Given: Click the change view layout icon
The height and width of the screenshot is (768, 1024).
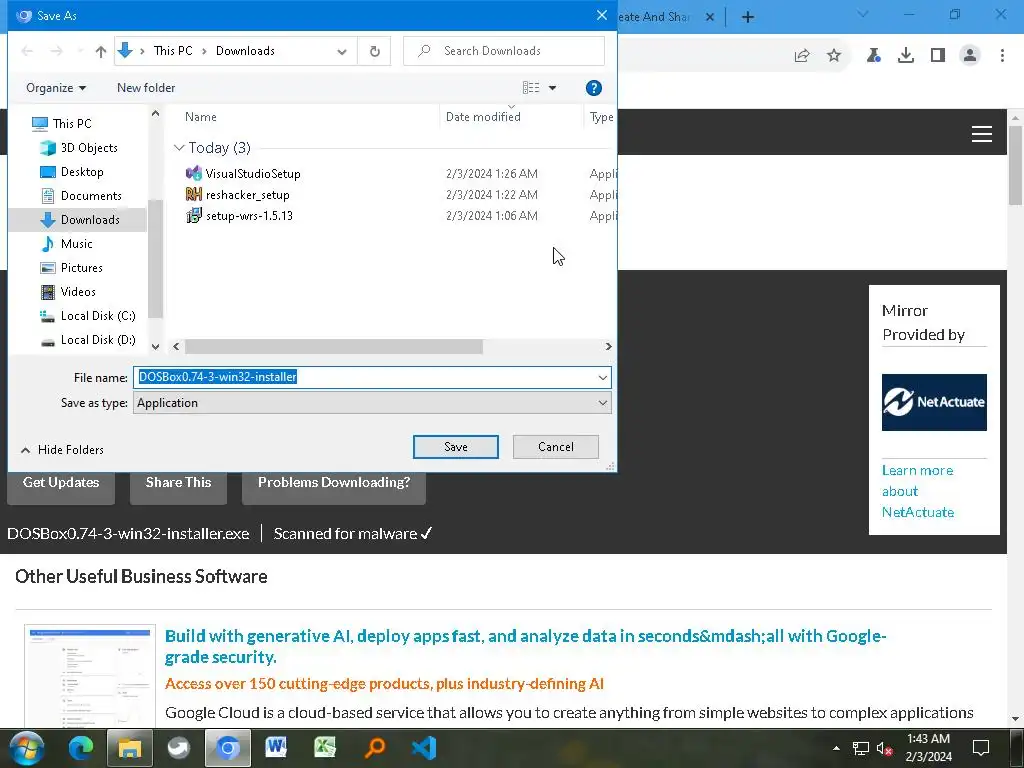Looking at the screenshot, I should tap(531, 88).
